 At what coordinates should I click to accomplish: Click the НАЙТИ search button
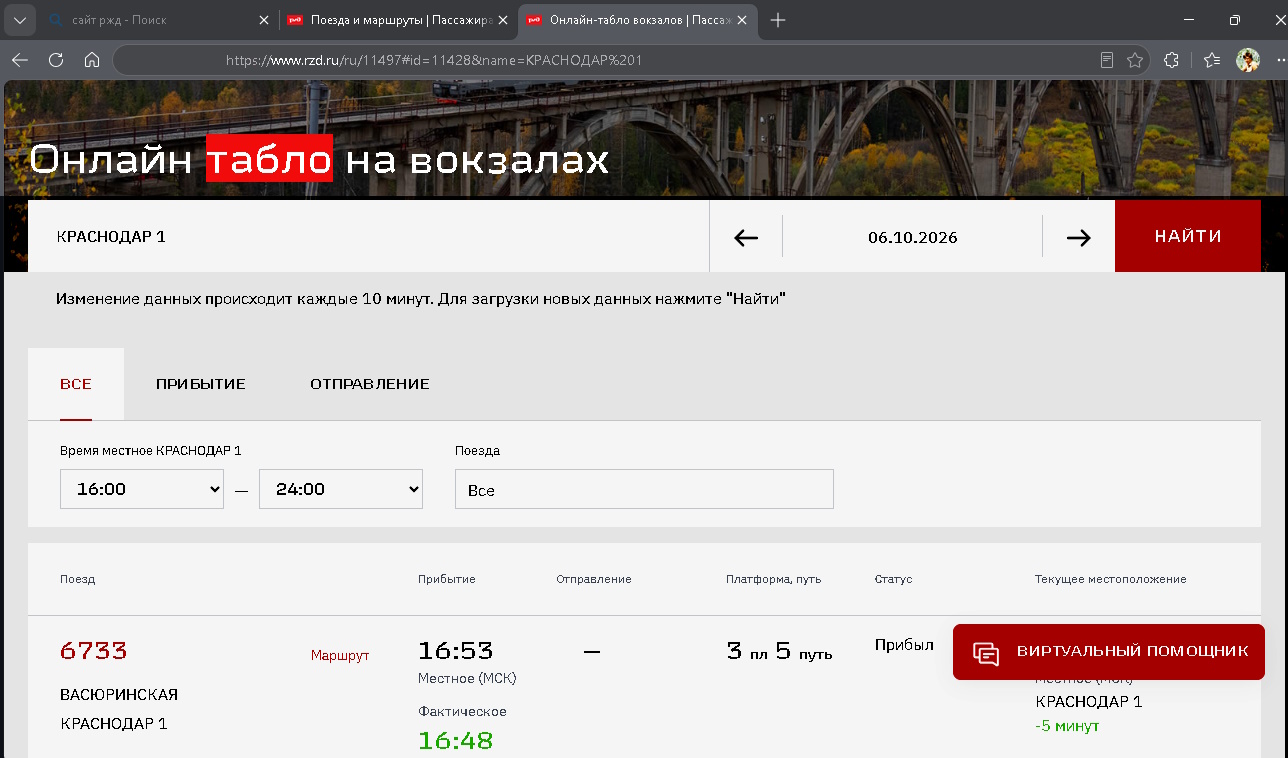(x=1188, y=236)
